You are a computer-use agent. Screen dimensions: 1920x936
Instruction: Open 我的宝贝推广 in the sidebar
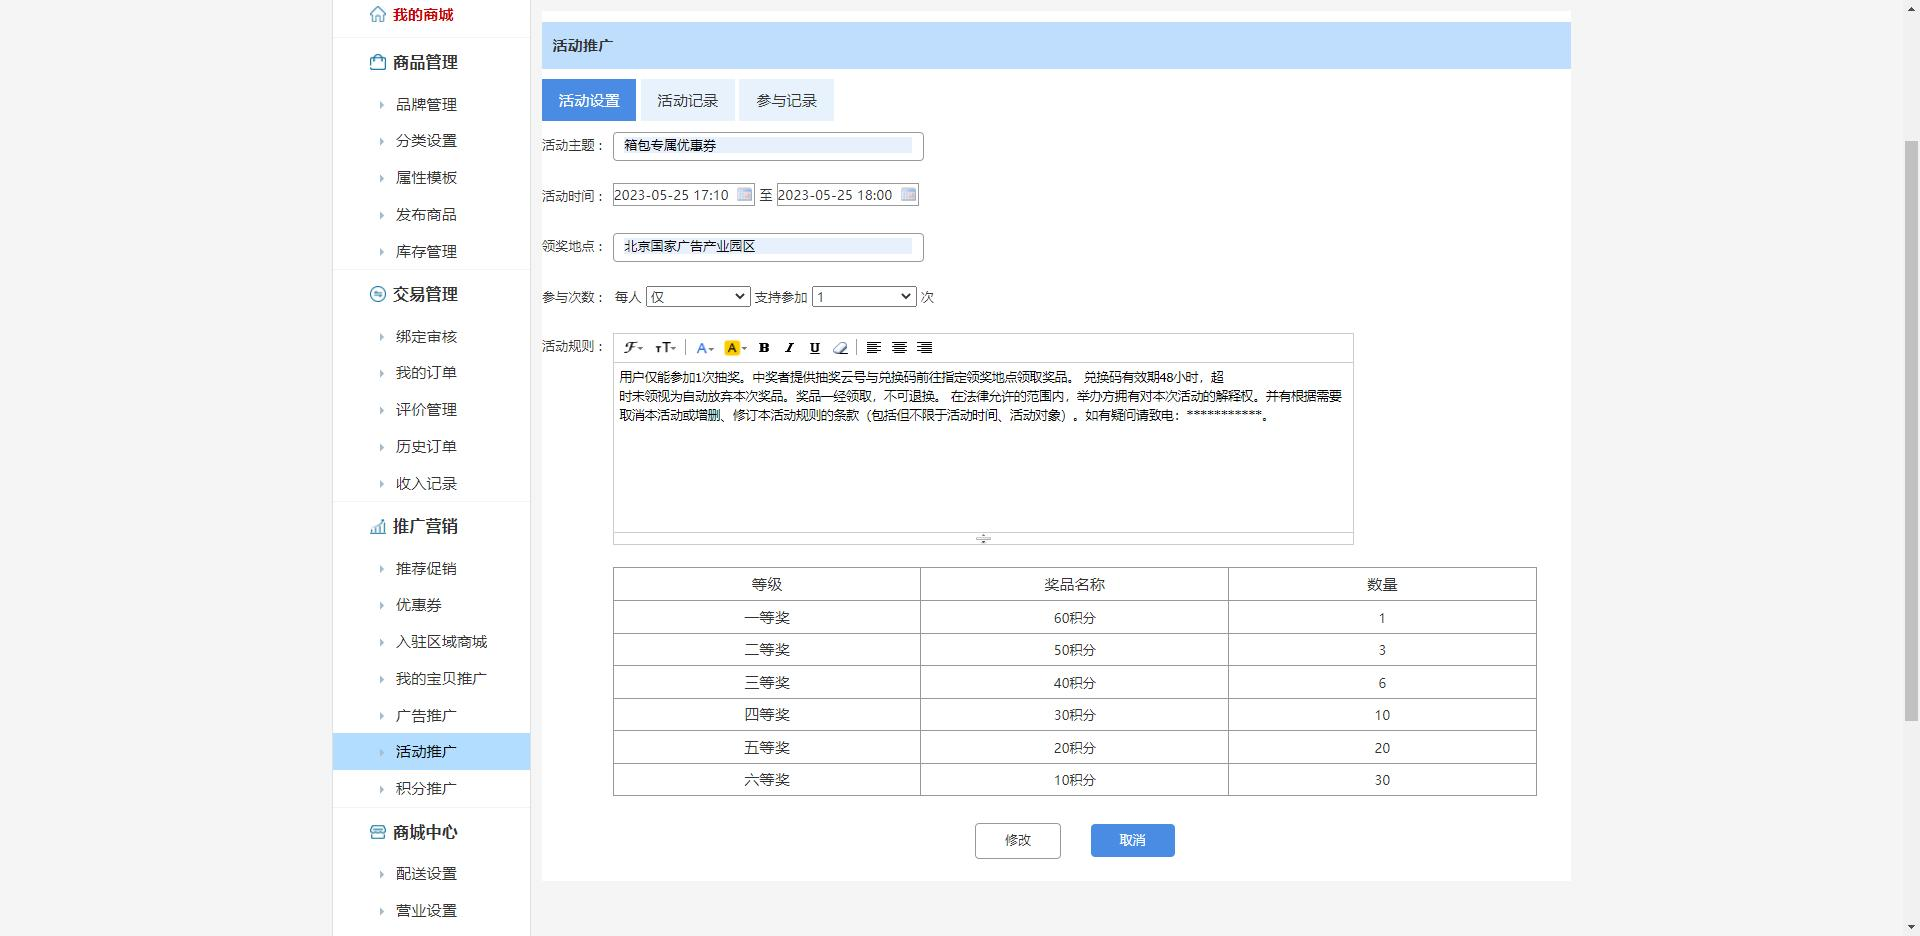(x=441, y=679)
